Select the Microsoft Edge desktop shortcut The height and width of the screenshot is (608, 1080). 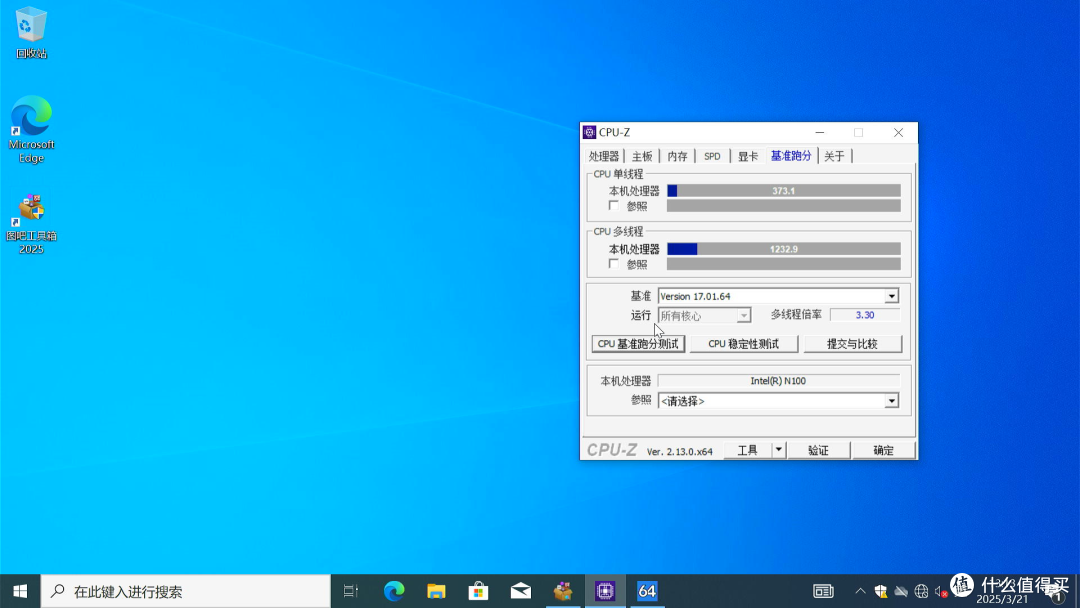[31, 129]
